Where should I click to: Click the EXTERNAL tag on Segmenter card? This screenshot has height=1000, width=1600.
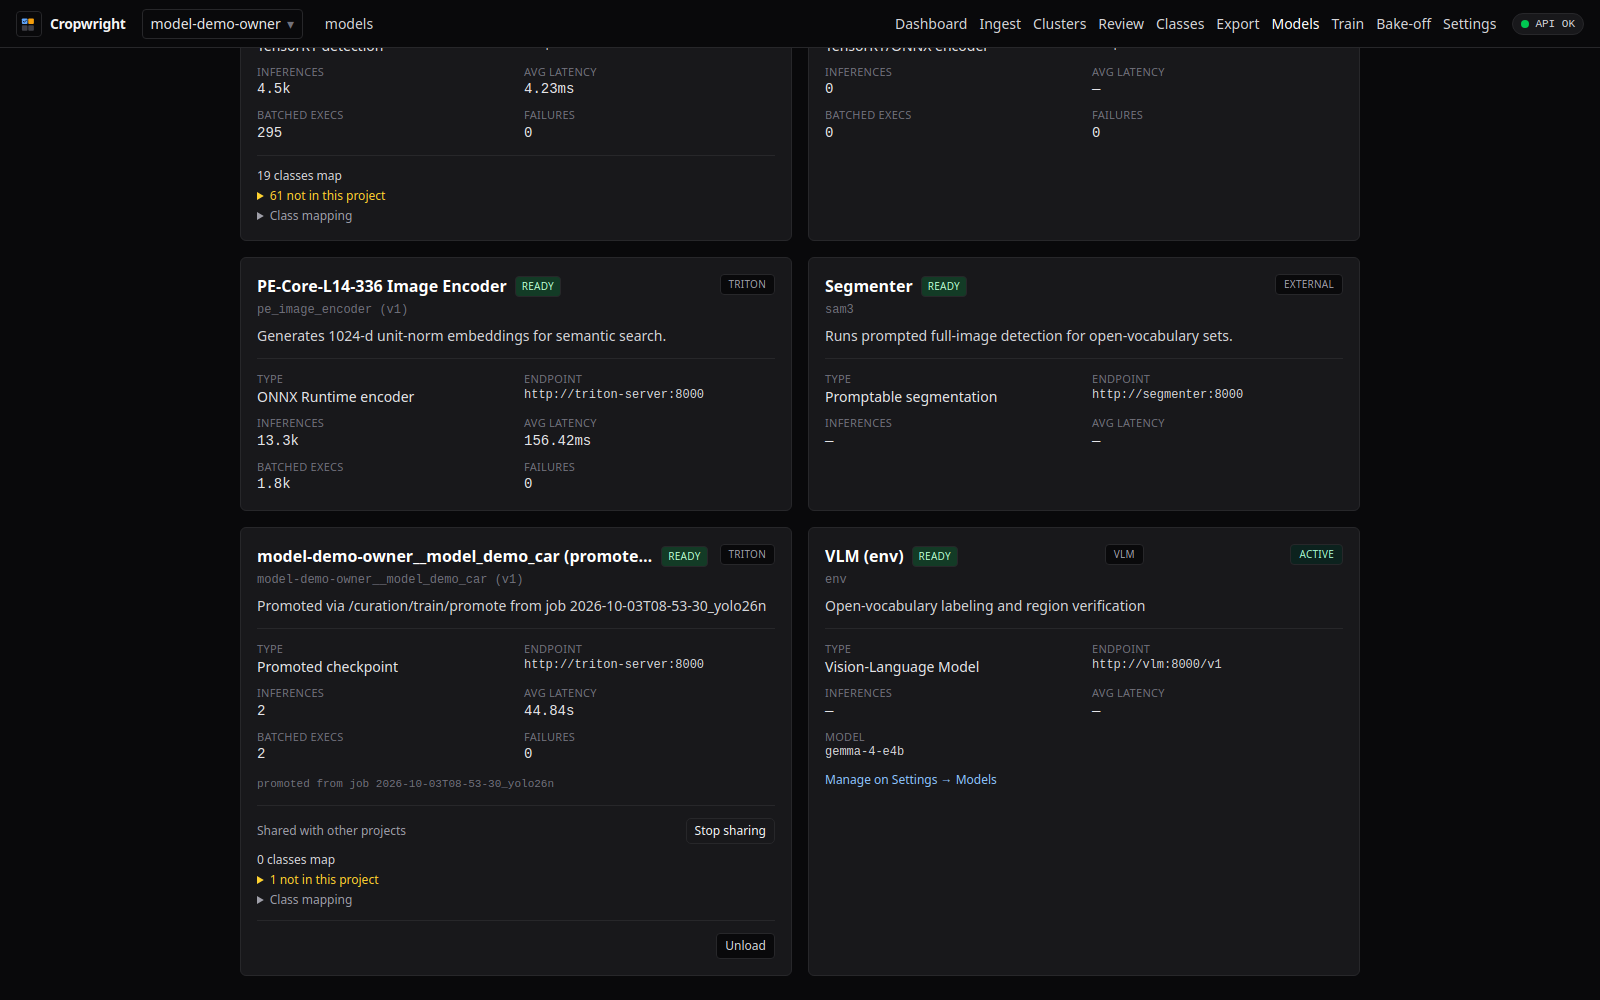pos(1308,285)
